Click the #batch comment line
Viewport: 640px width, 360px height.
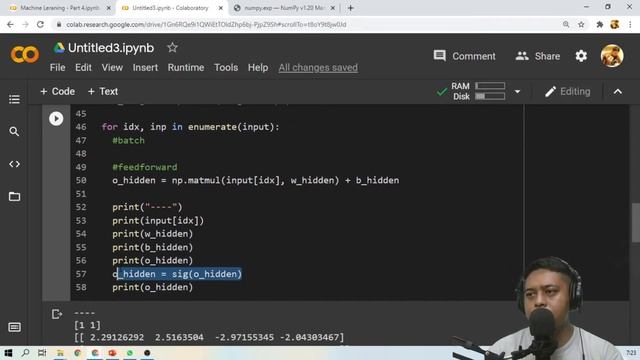point(128,140)
